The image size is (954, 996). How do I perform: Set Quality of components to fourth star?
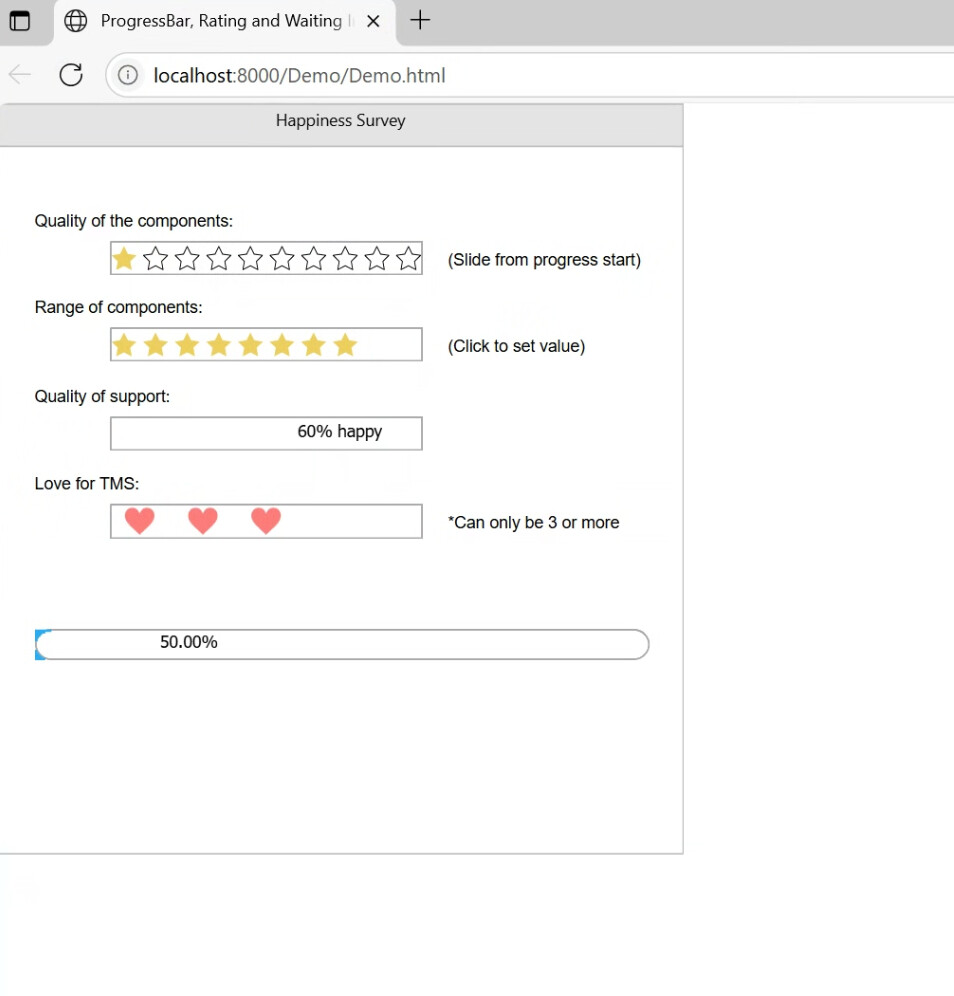pyautogui.click(x=219, y=259)
